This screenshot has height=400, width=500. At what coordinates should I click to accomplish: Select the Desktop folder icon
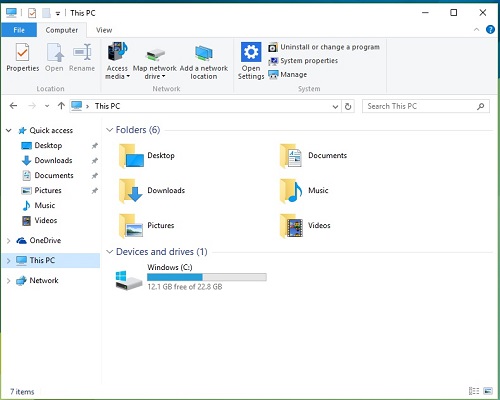coord(131,156)
